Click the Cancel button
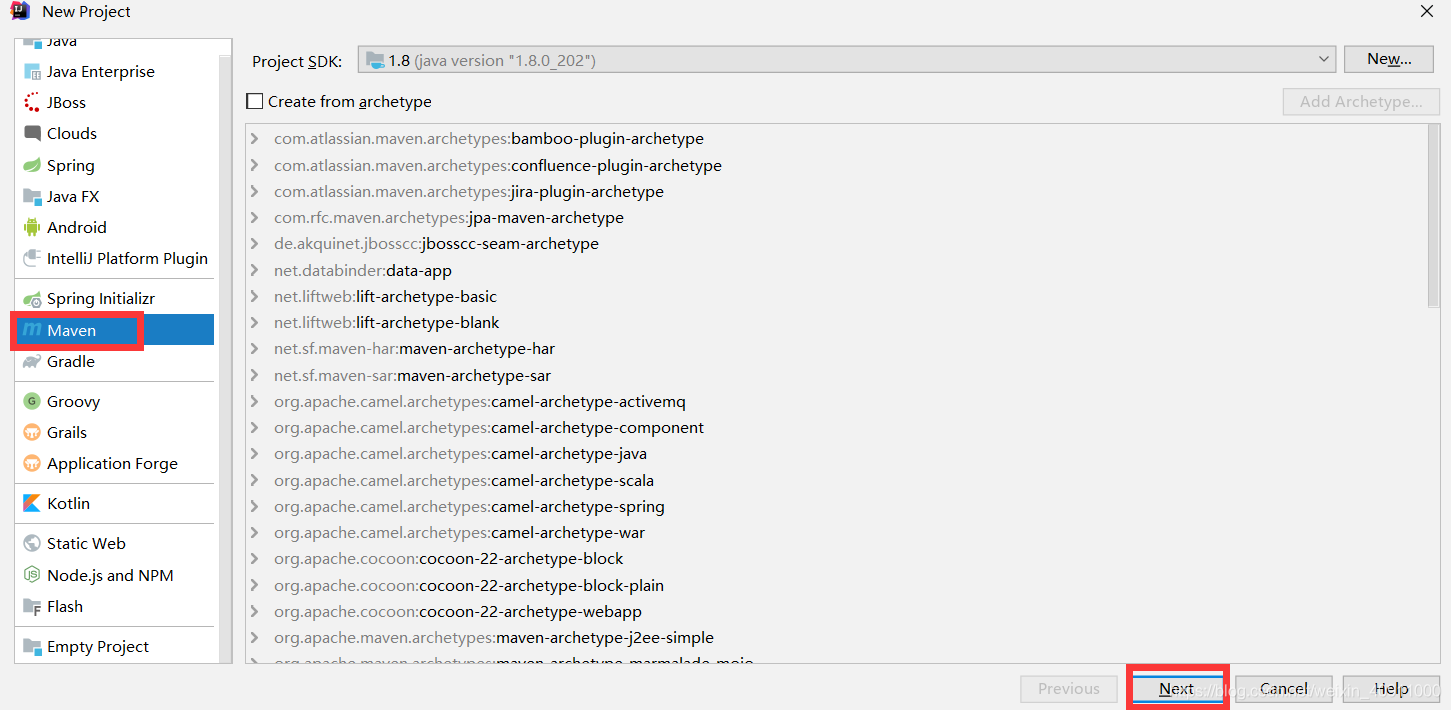The width and height of the screenshot is (1451, 710). pyautogui.click(x=1284, y=689)
